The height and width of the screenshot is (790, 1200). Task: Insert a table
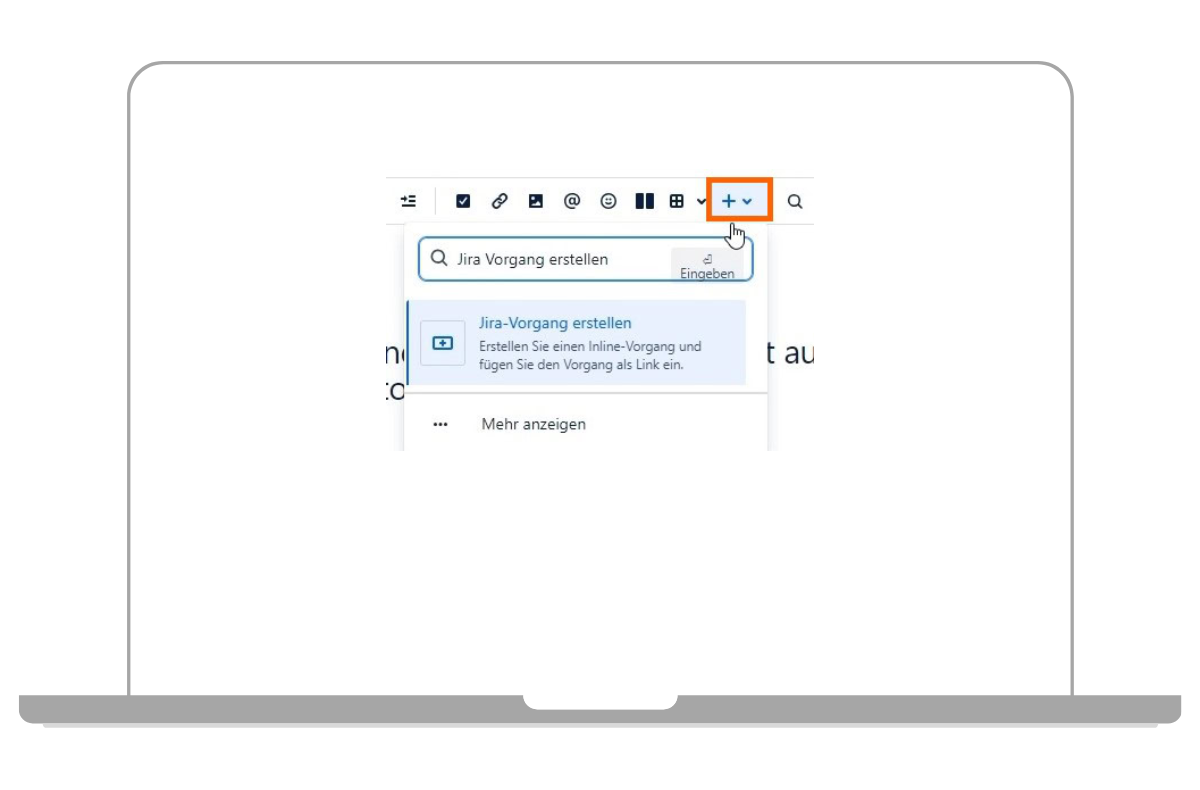[676, 200]
